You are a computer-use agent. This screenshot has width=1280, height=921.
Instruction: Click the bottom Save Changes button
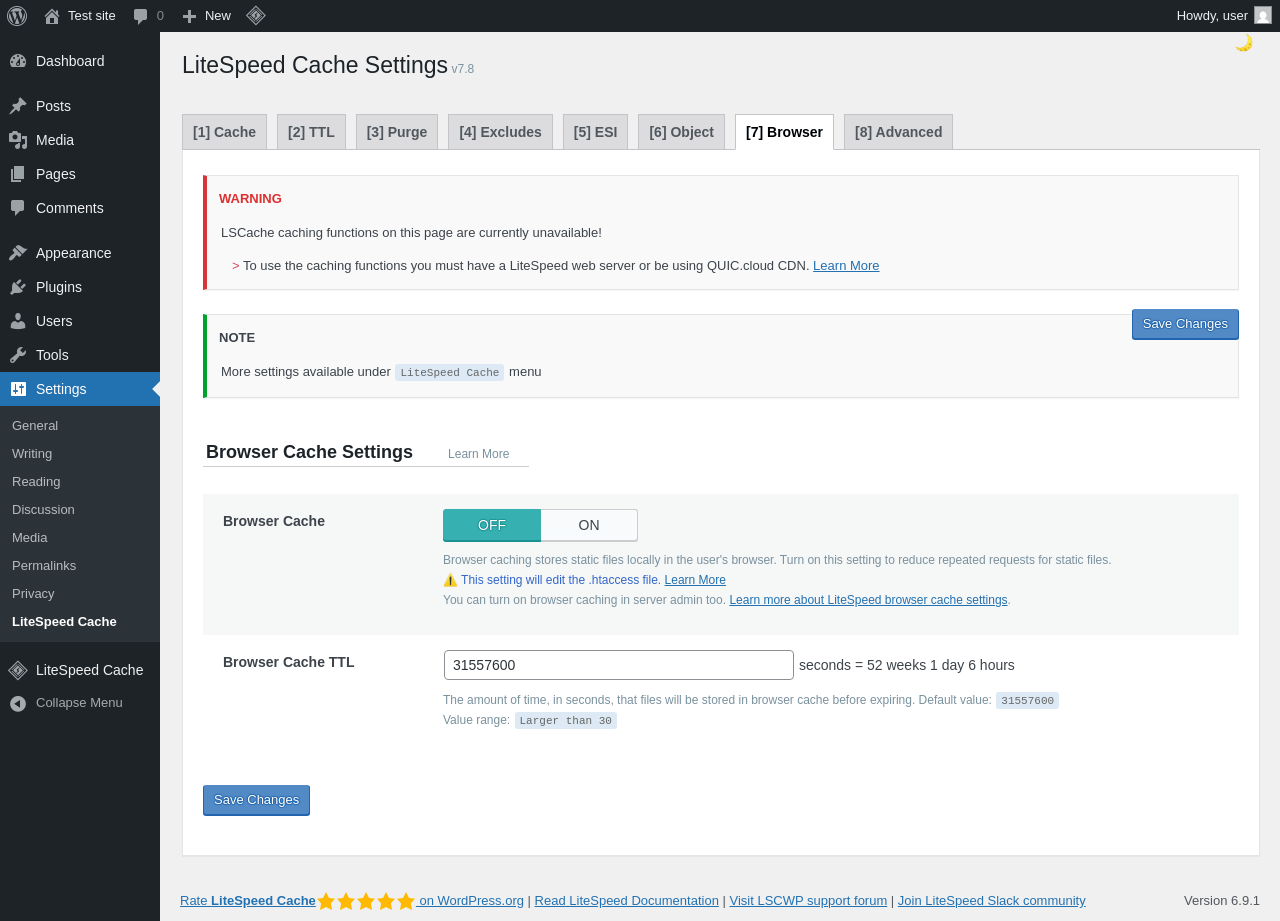[x=256, y=800]
